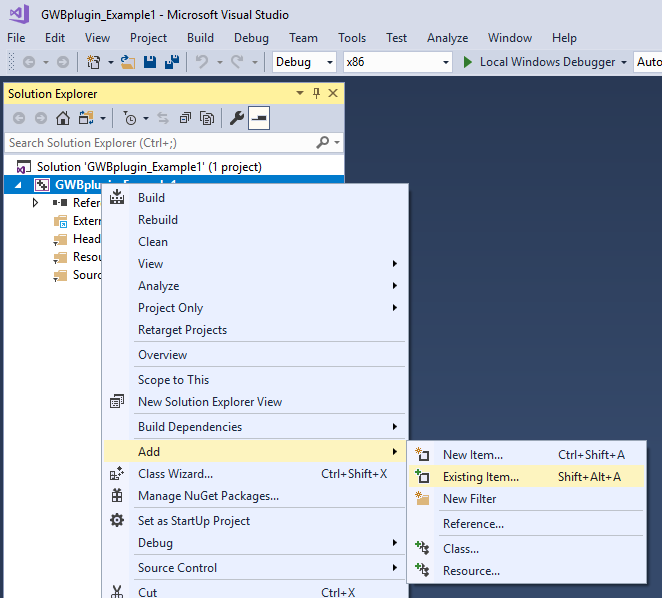Click the Undo toolbar icon
Image resolution: width=662 pixels, height=598 pixels.
(x=202, y=63)
